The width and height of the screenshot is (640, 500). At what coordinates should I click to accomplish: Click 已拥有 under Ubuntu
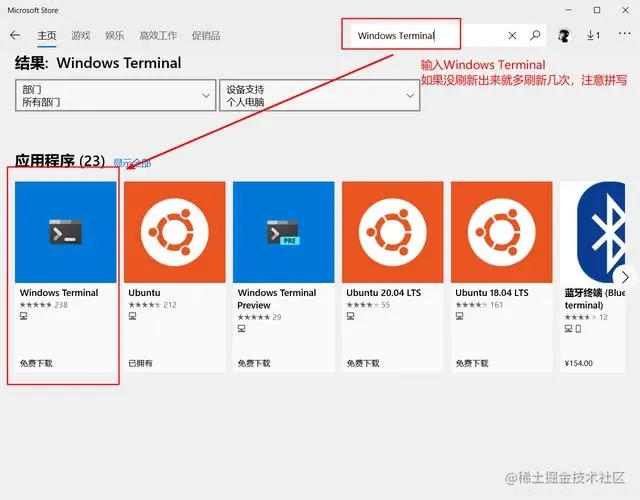click(x=140, y=363)
